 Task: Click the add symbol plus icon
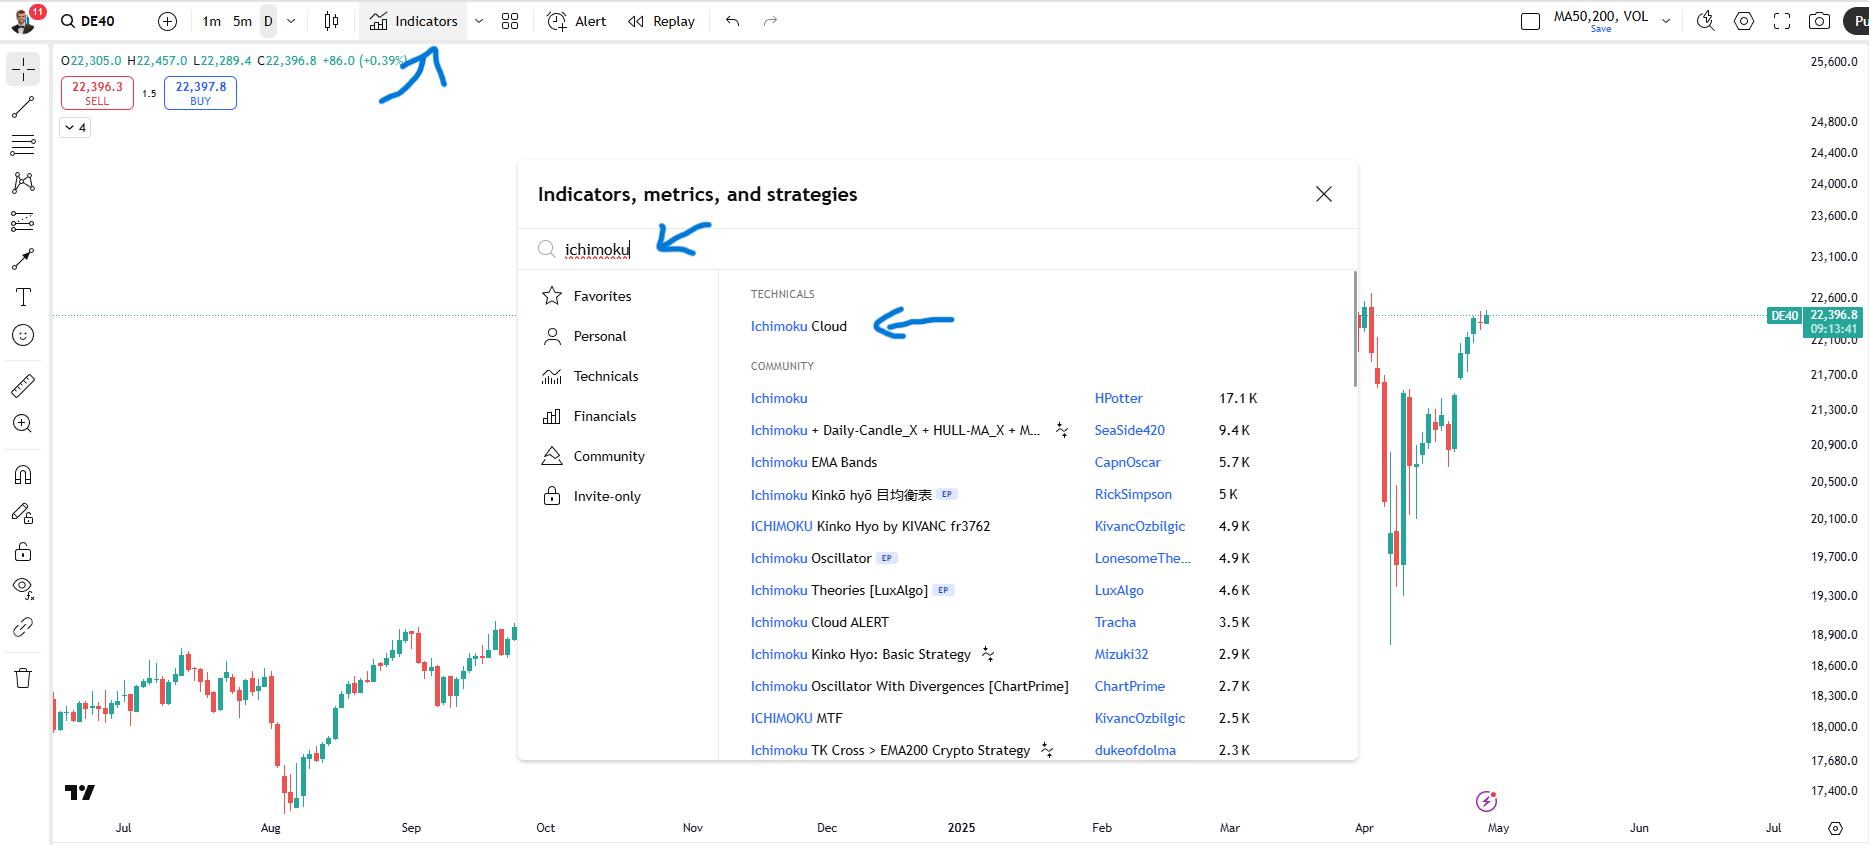click(168, 21)
